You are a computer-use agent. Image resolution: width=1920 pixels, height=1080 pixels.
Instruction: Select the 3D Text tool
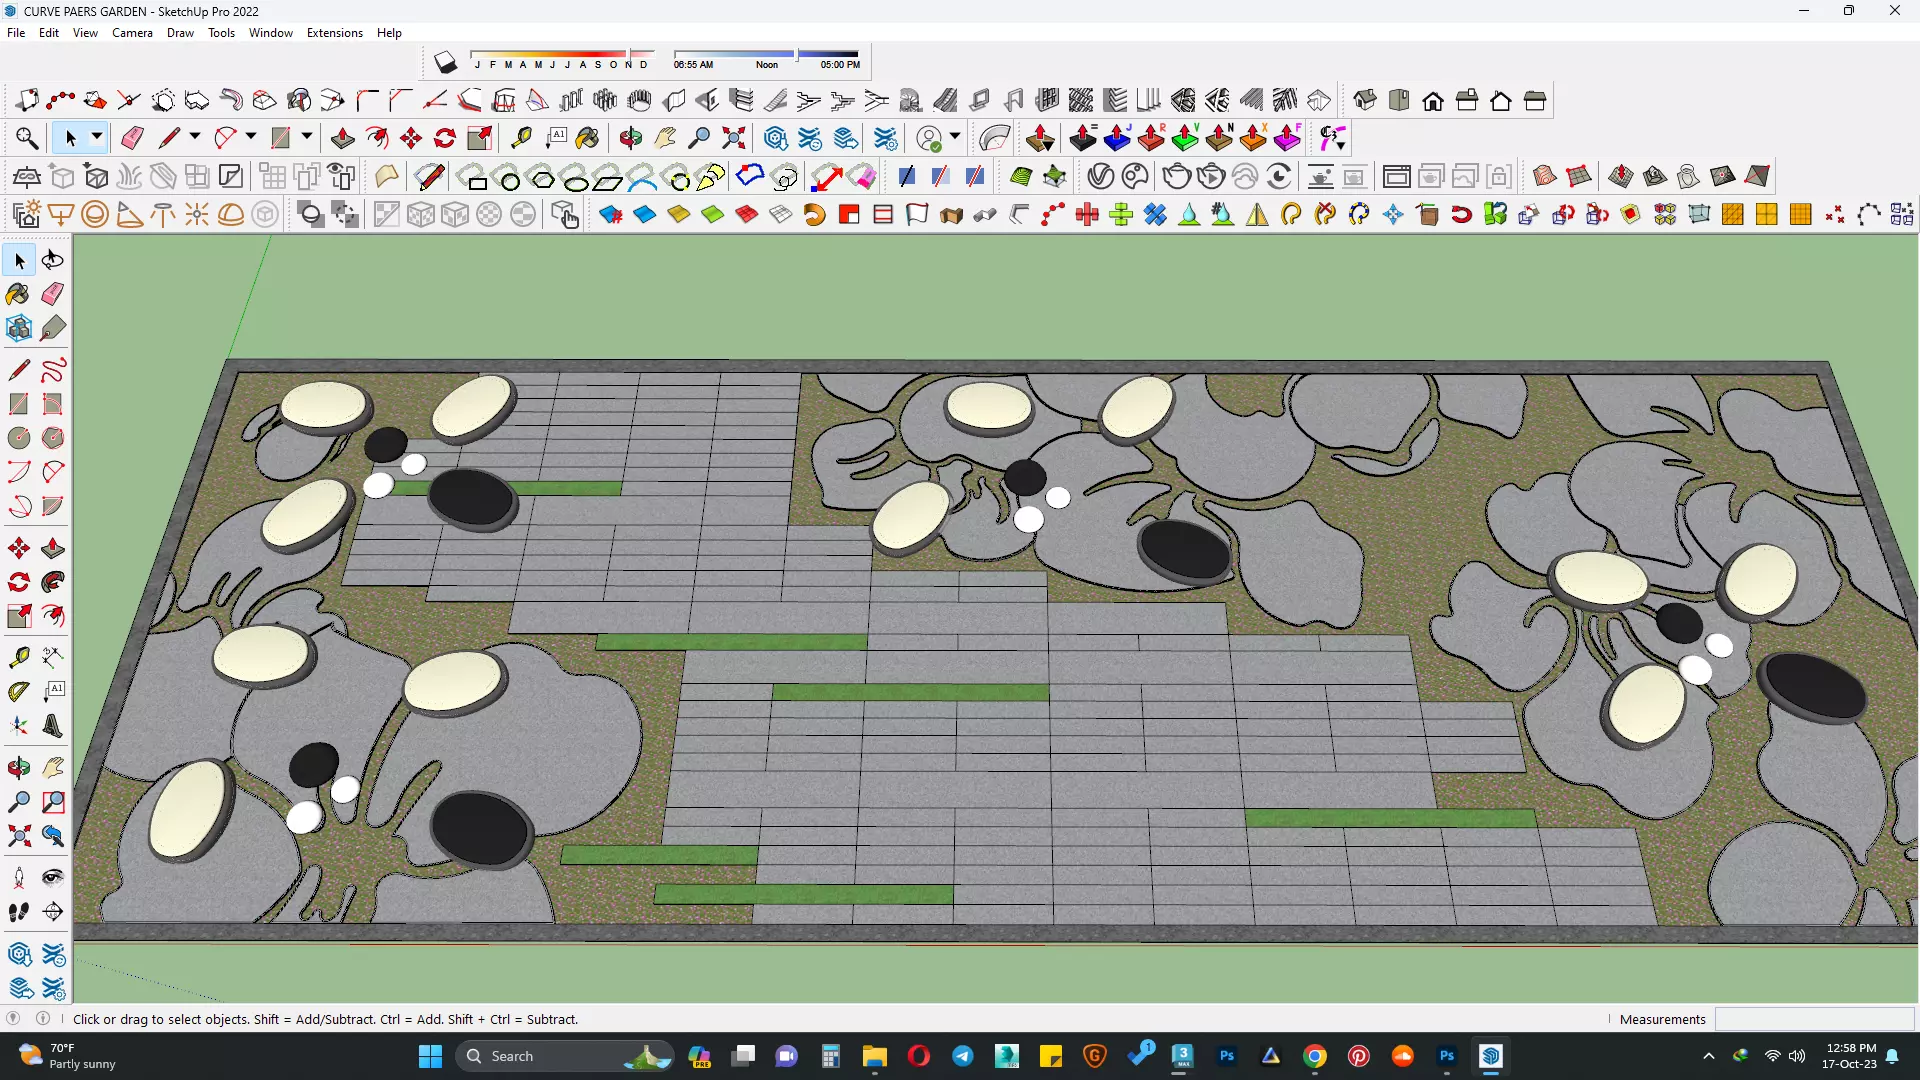tap(53, 726)
